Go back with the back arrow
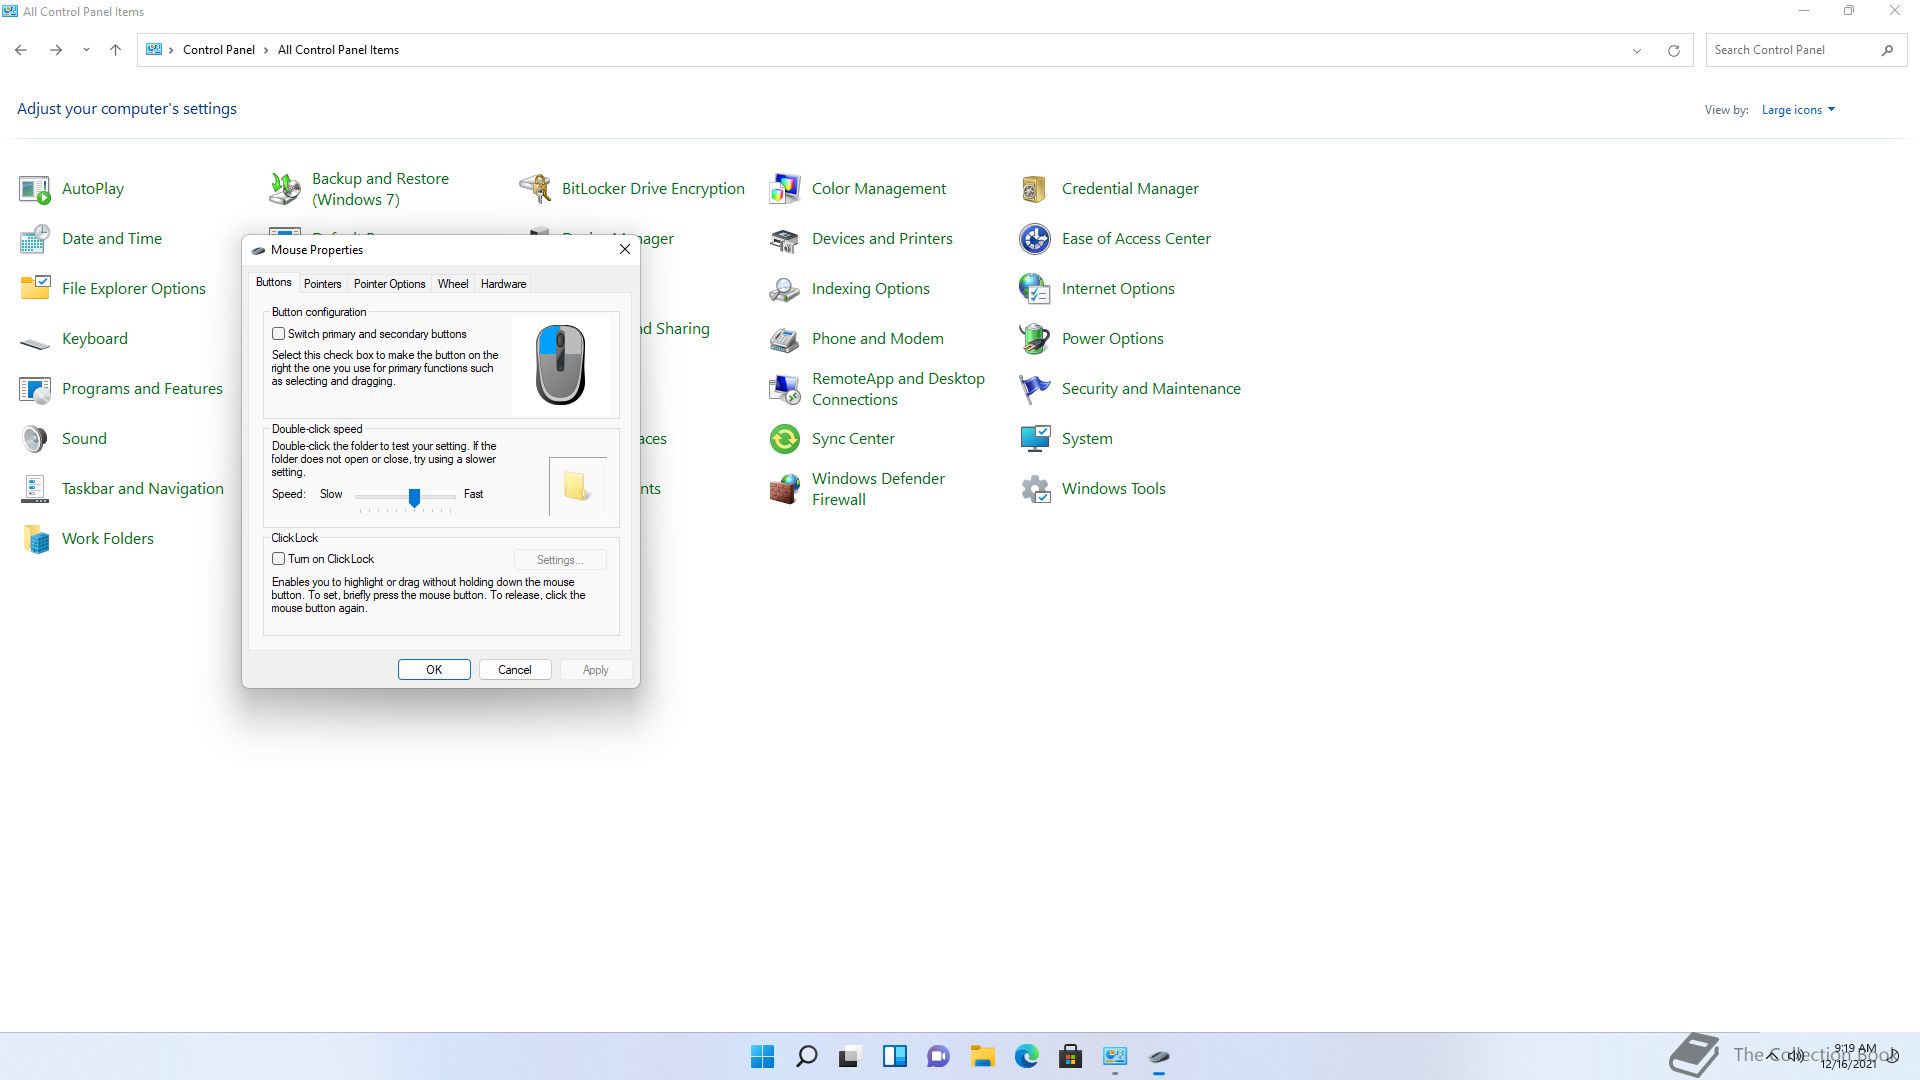Viewport: 1920px width, 1080px height. (x=21, y=50)
